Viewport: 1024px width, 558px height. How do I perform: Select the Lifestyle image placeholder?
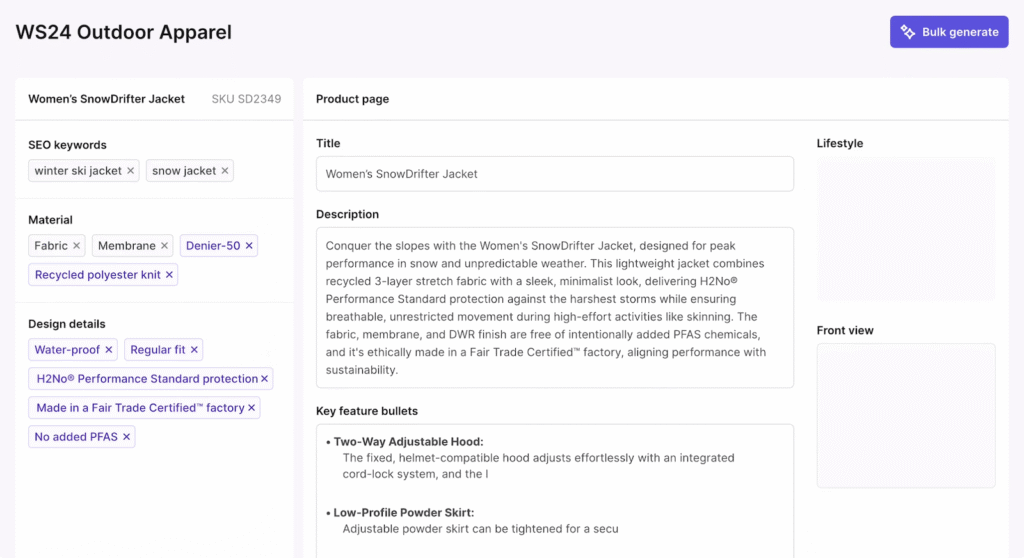coord(905,229)
